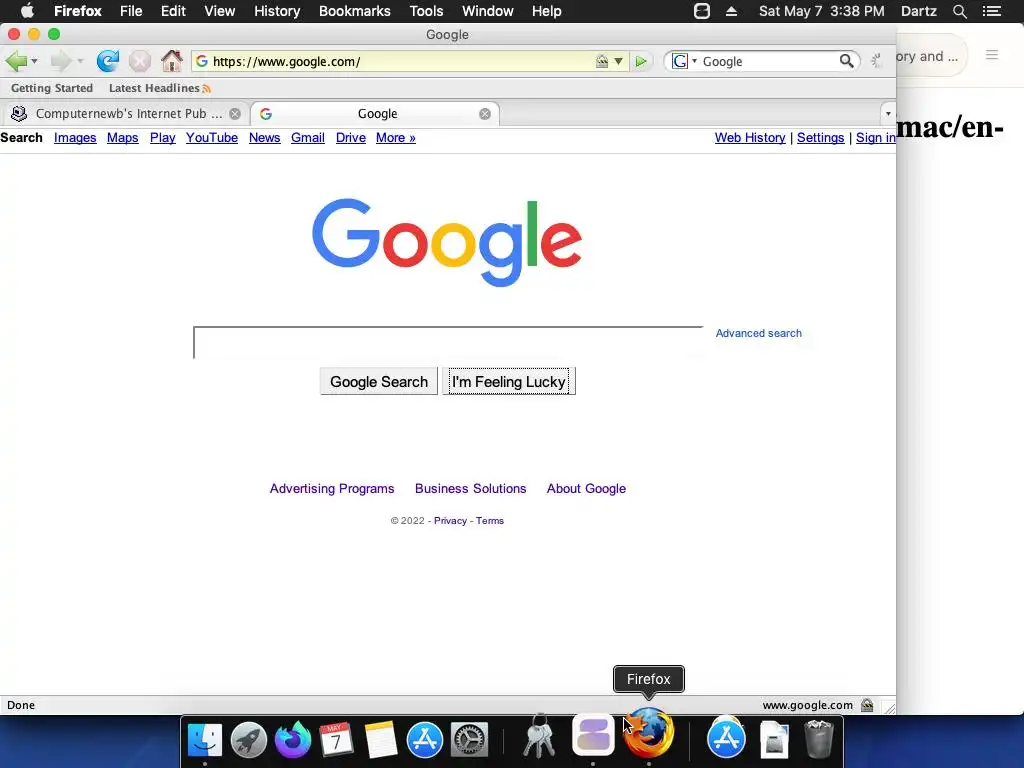Click the Google favicon in address bar

coord(202,61)
